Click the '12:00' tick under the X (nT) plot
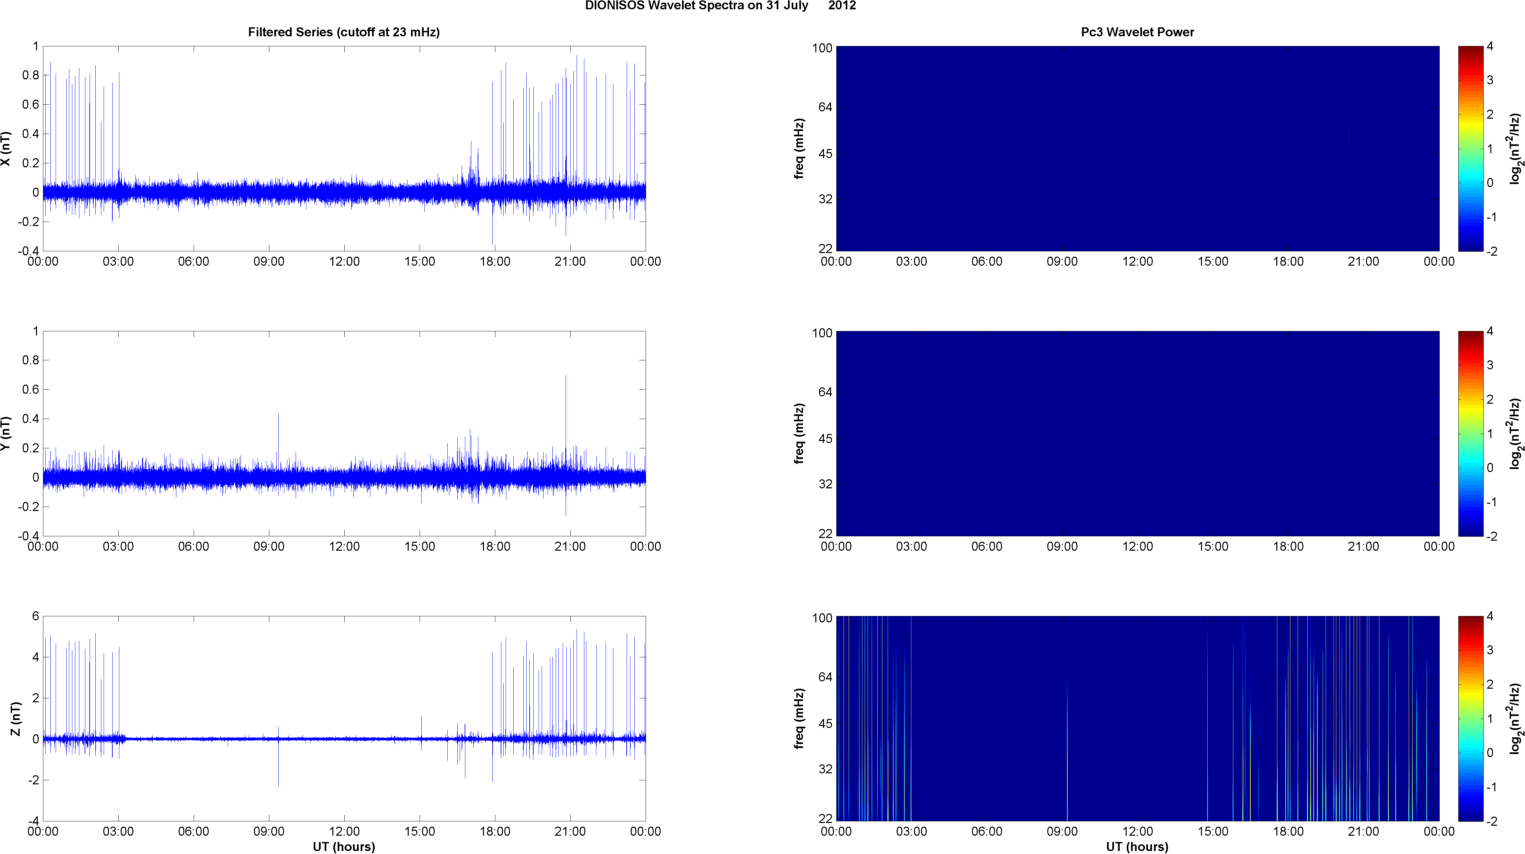Screen dimensions: 1525x854 (344, 262)
